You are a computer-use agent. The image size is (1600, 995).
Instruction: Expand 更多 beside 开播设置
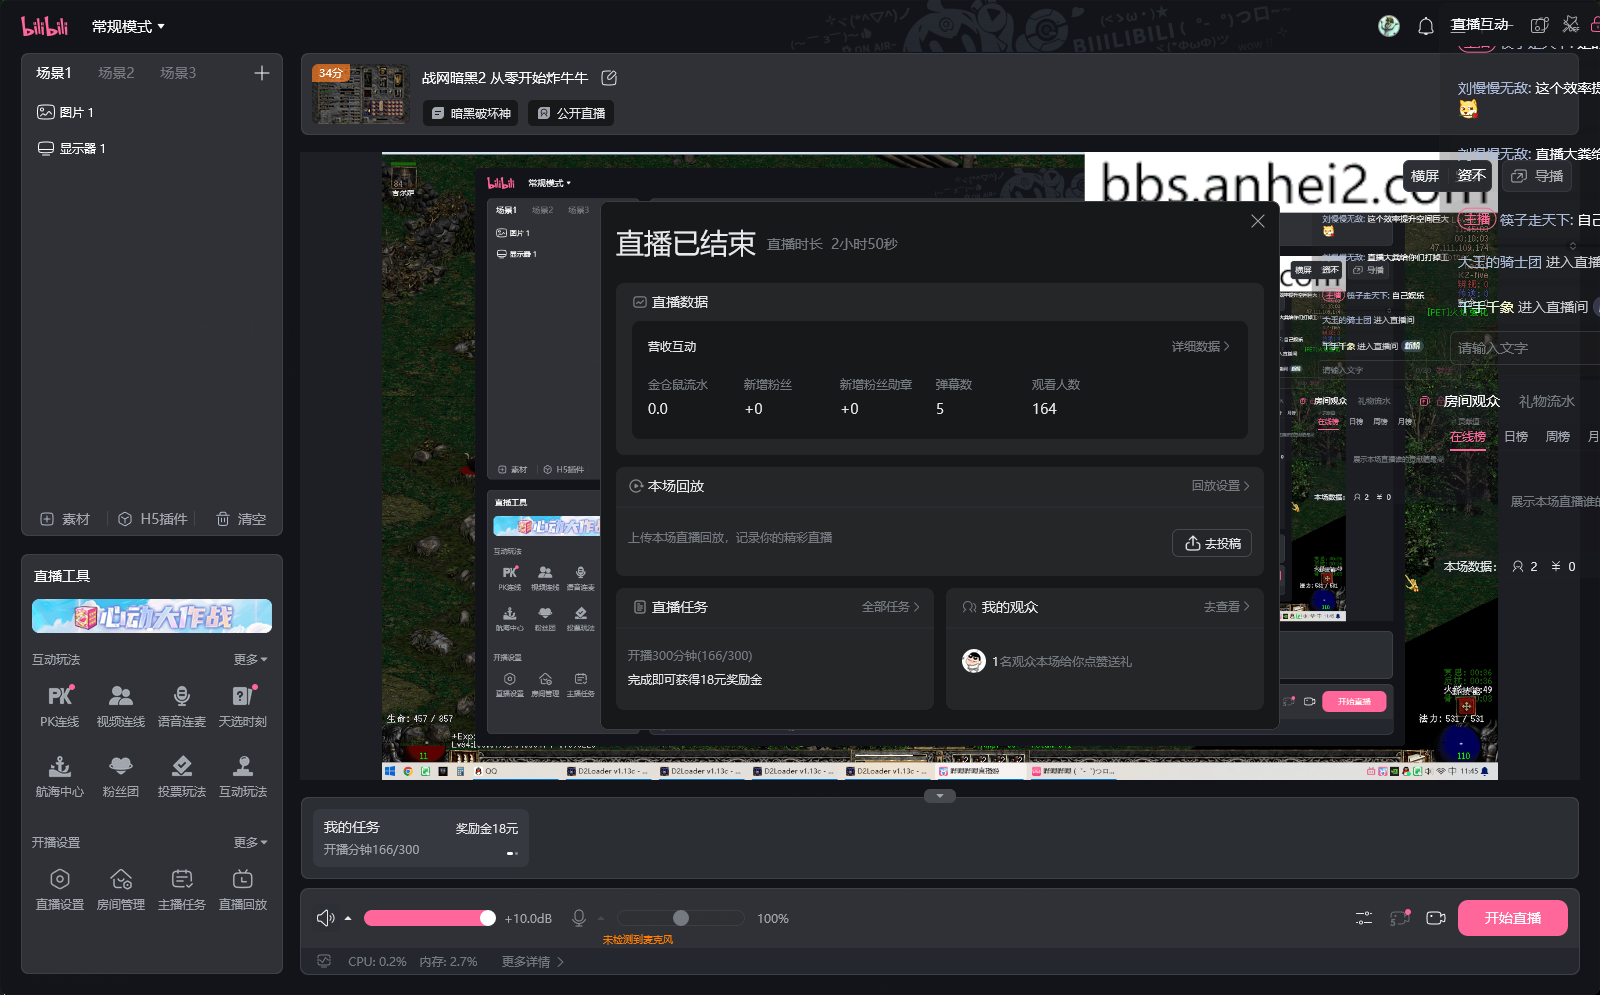[251, 843]
